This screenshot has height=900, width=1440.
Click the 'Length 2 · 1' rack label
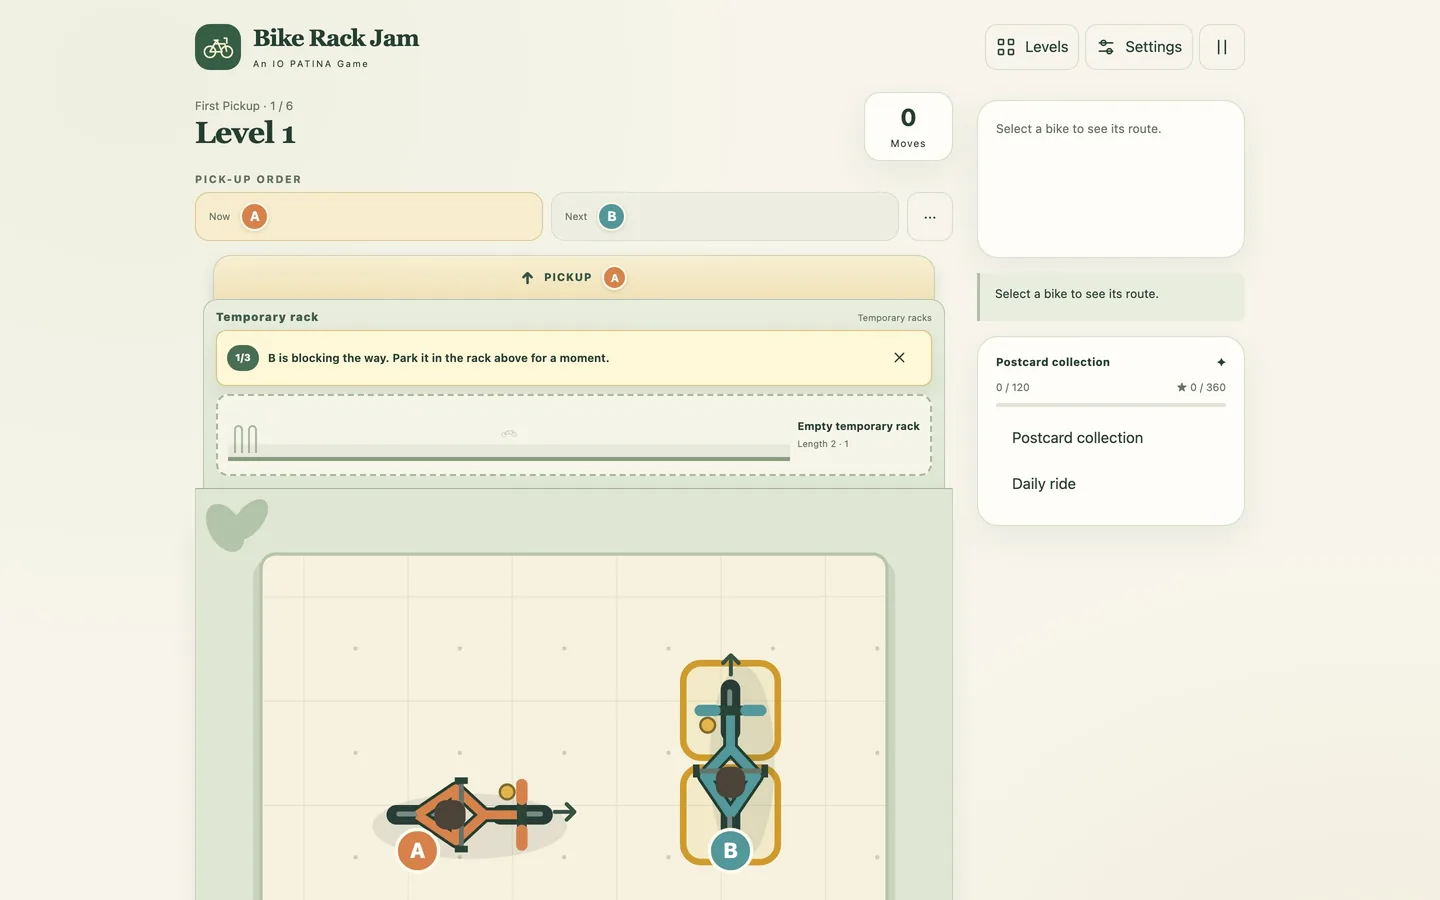[x=823, y=444]
